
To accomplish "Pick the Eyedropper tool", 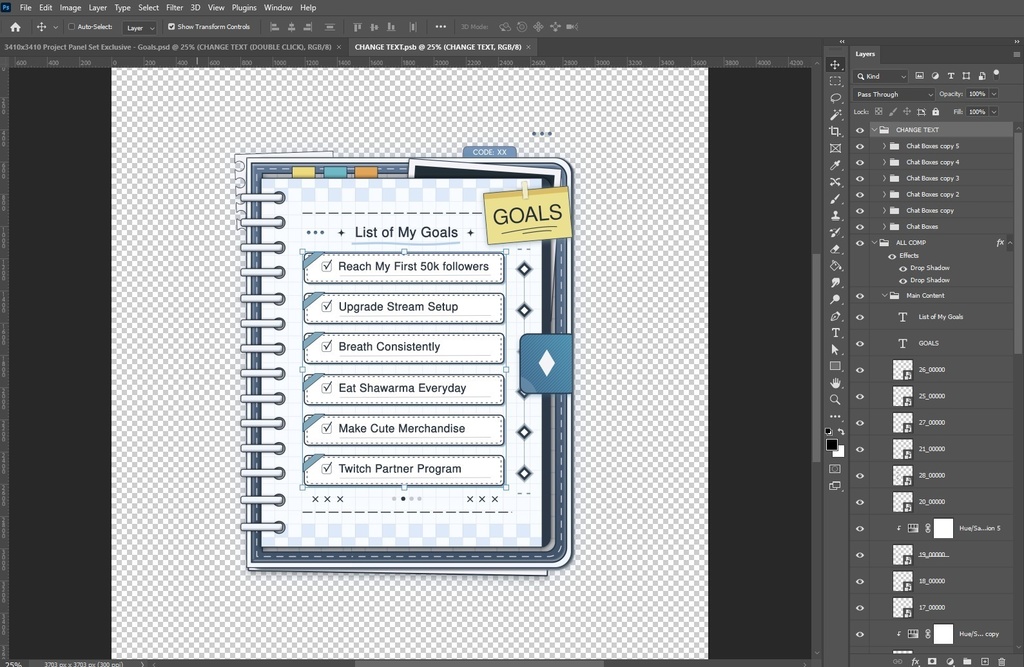I will 835,165.
